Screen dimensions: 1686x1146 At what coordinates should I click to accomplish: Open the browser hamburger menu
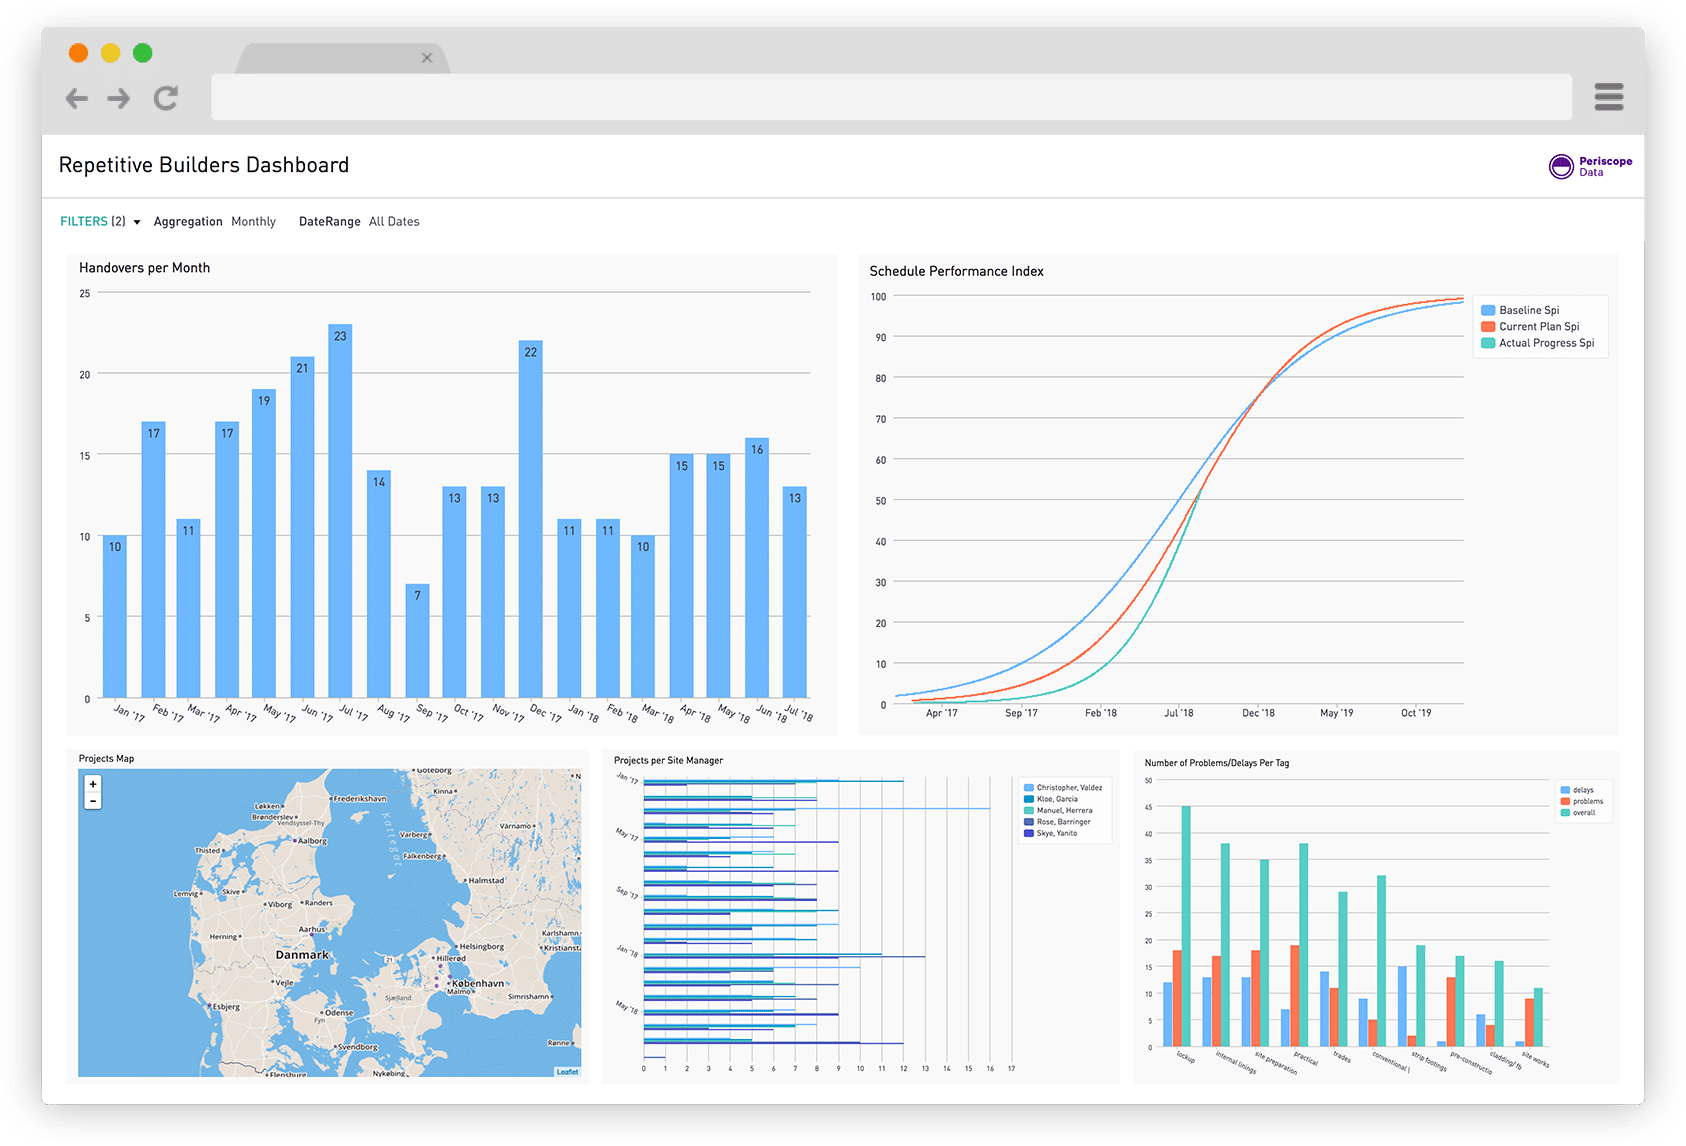(1608, 97)
